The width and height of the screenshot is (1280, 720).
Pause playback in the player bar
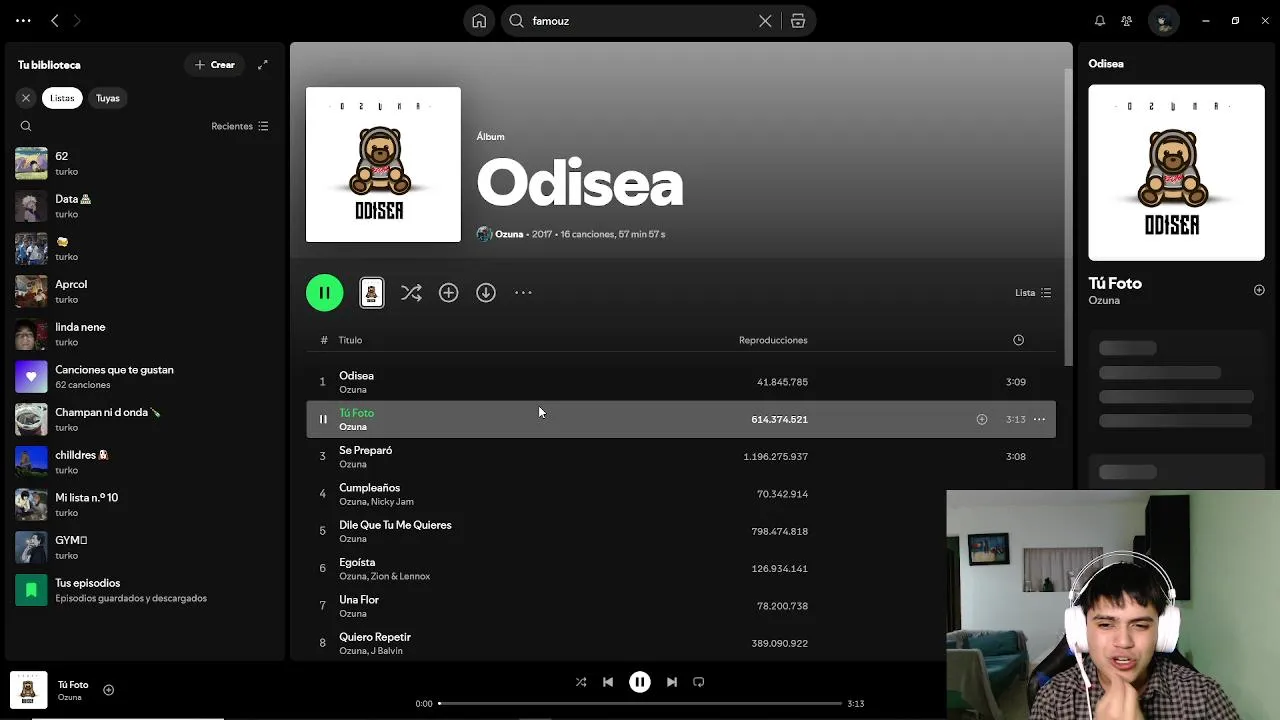pos(640,682)
